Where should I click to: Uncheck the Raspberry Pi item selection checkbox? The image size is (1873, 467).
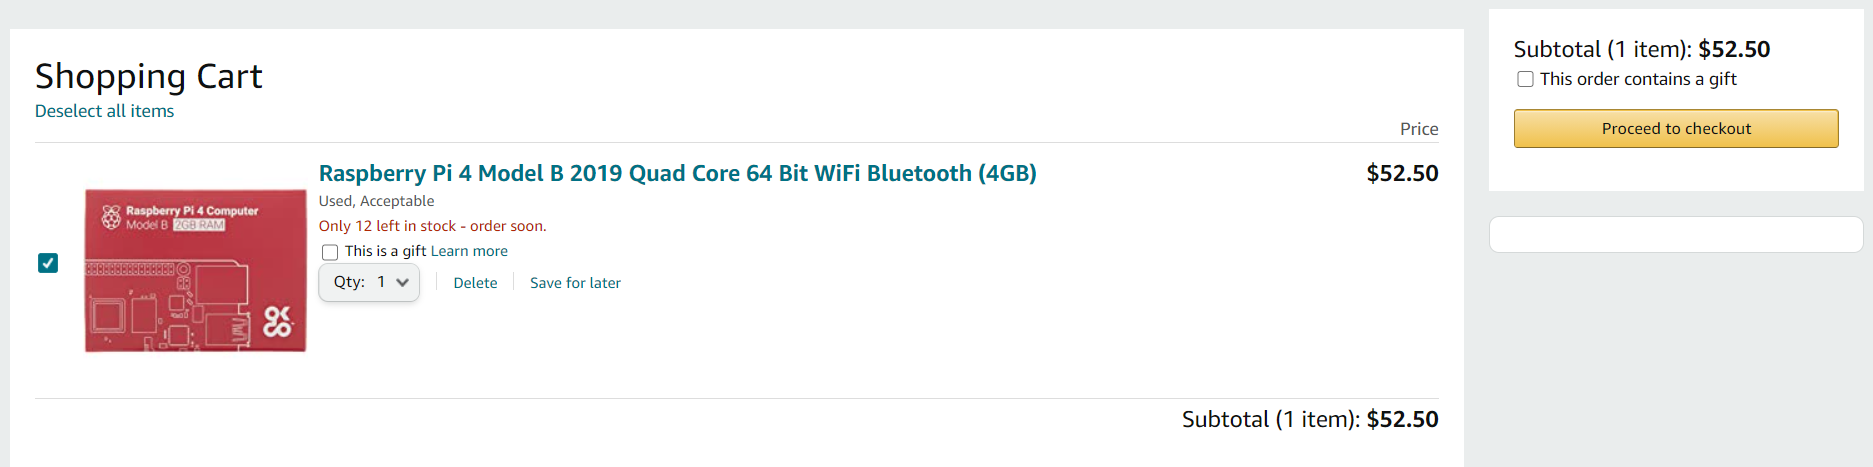(x=48, y=263)
